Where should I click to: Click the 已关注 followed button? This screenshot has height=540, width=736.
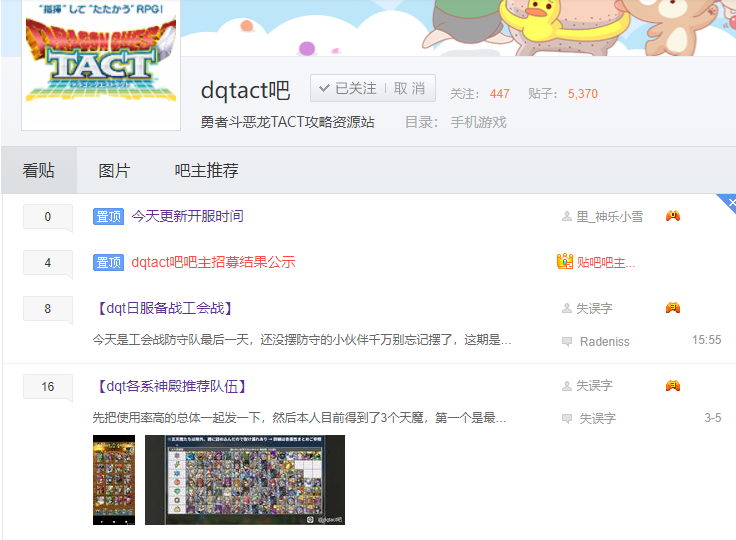pyautogui.click(x=347, y=88)
